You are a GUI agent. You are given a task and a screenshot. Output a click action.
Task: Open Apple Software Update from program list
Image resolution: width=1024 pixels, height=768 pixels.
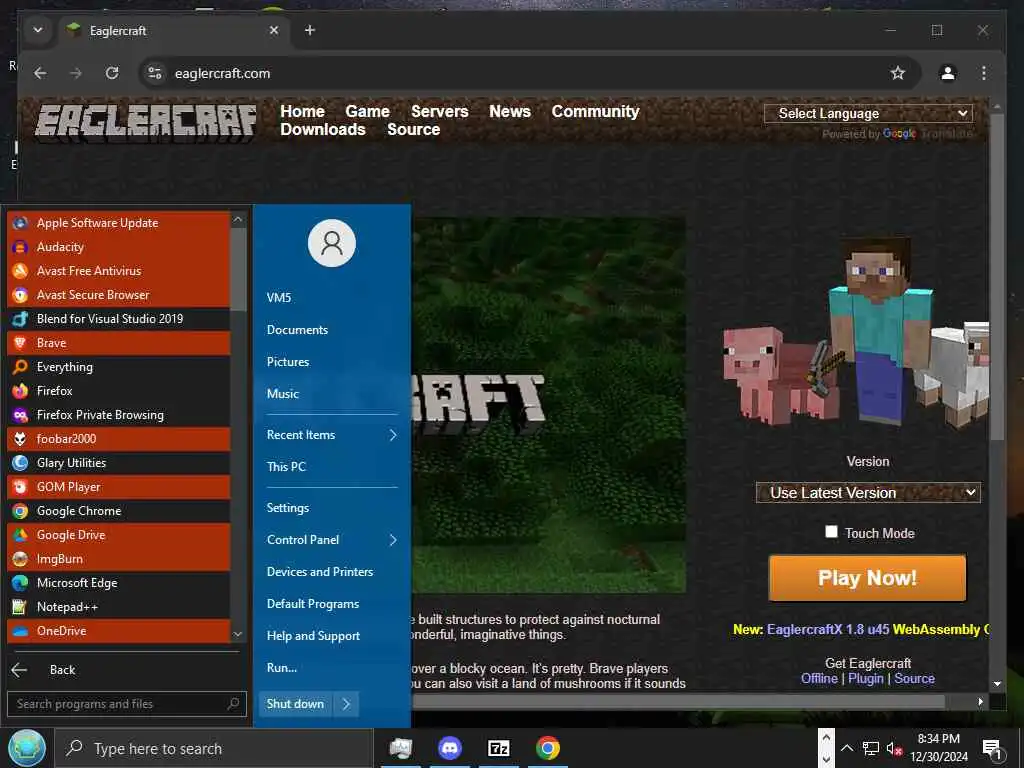click(x=118, y=223)
